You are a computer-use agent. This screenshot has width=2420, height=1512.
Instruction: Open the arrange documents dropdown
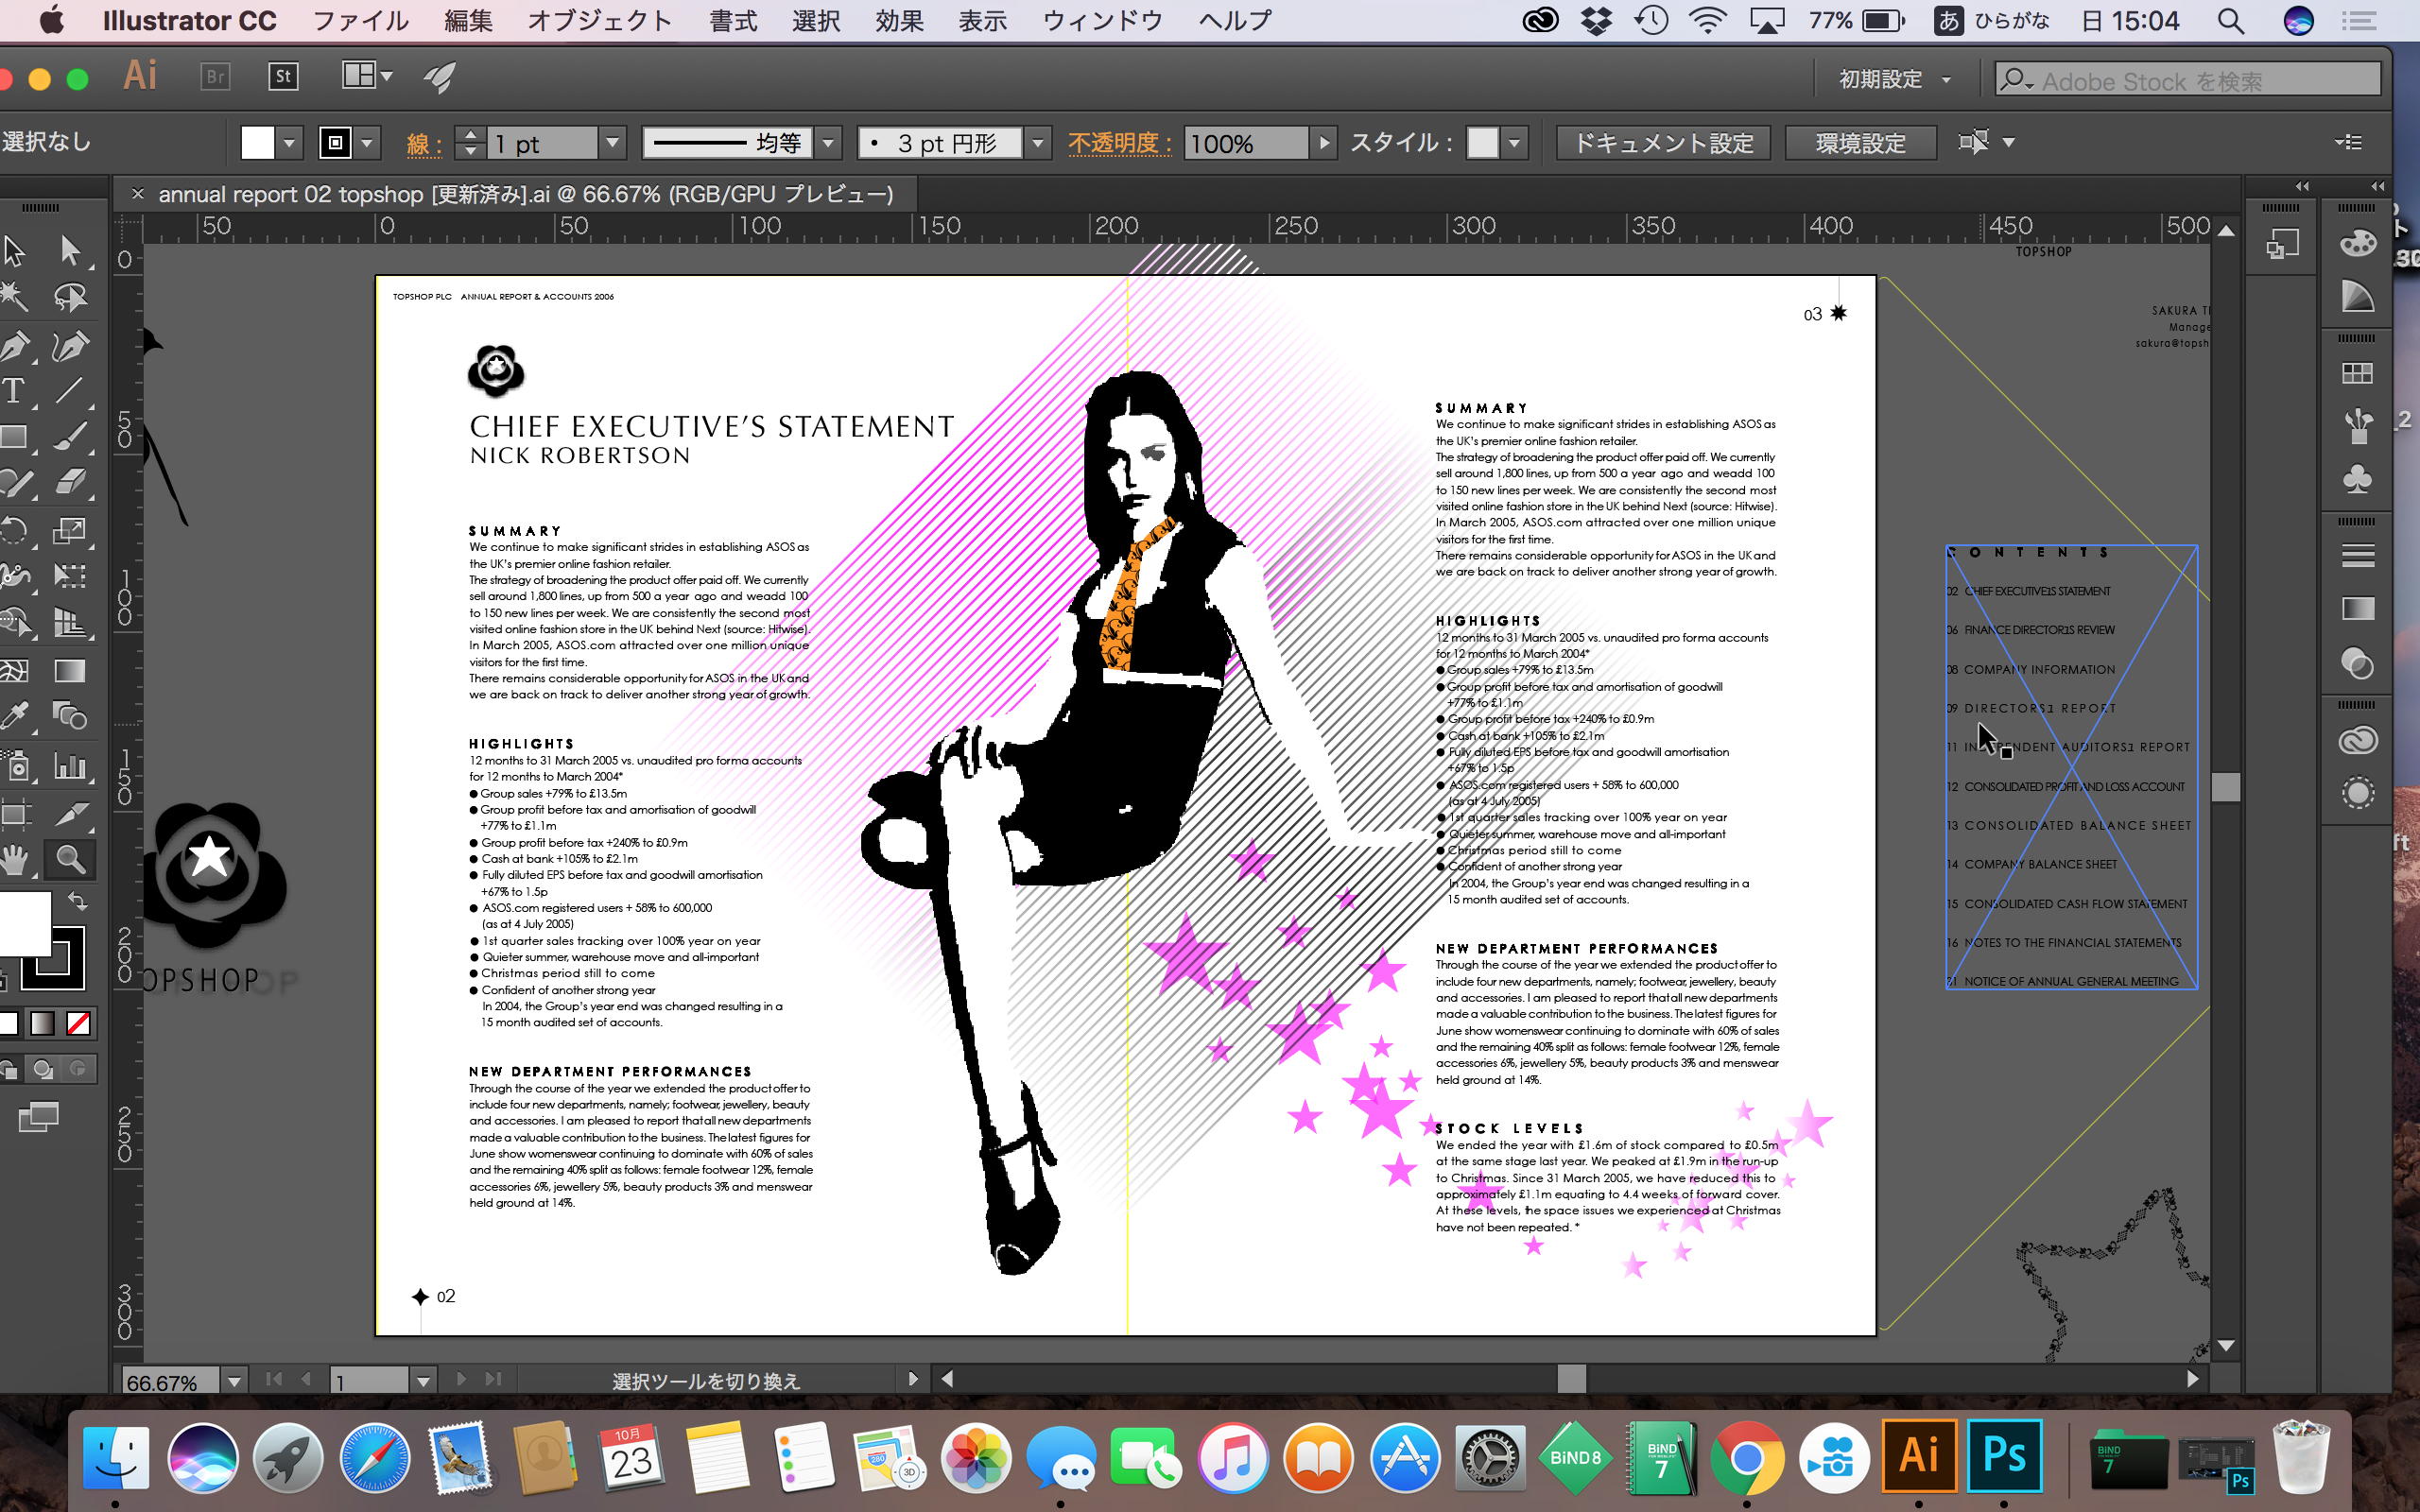[367, 76]
